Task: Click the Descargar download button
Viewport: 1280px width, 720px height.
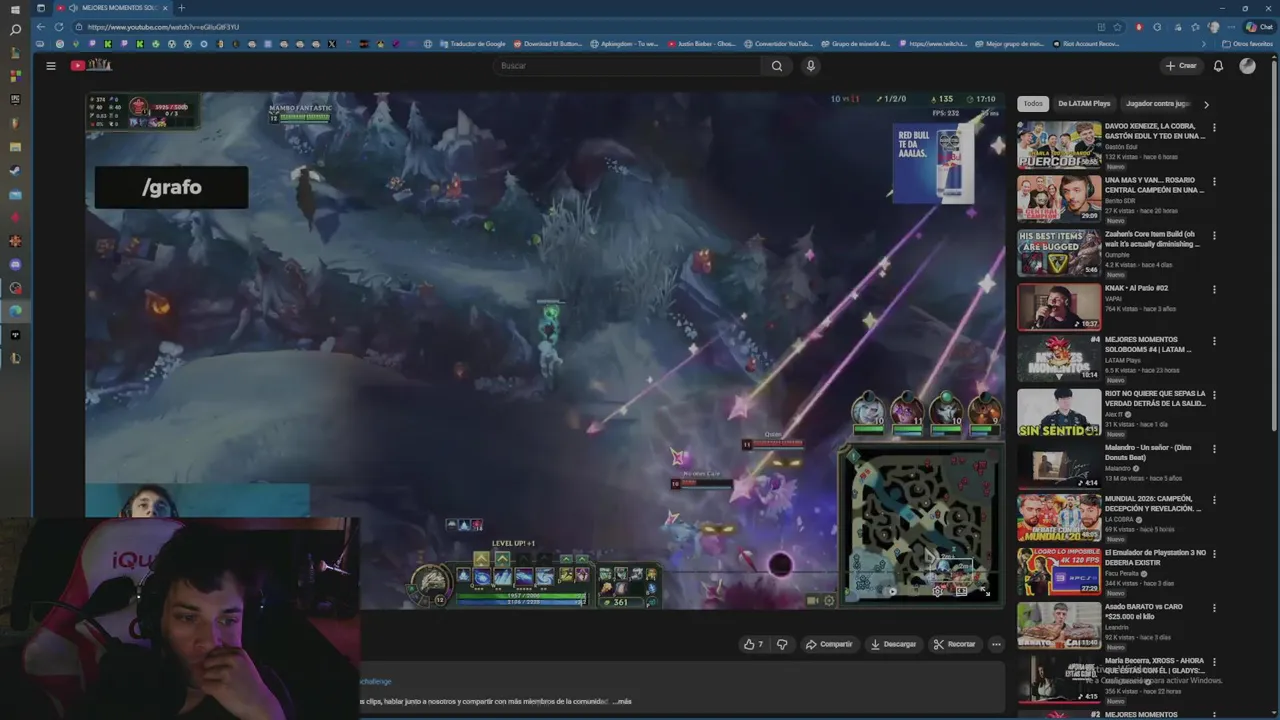Action: pyautogui.click(x=893, y=644)
